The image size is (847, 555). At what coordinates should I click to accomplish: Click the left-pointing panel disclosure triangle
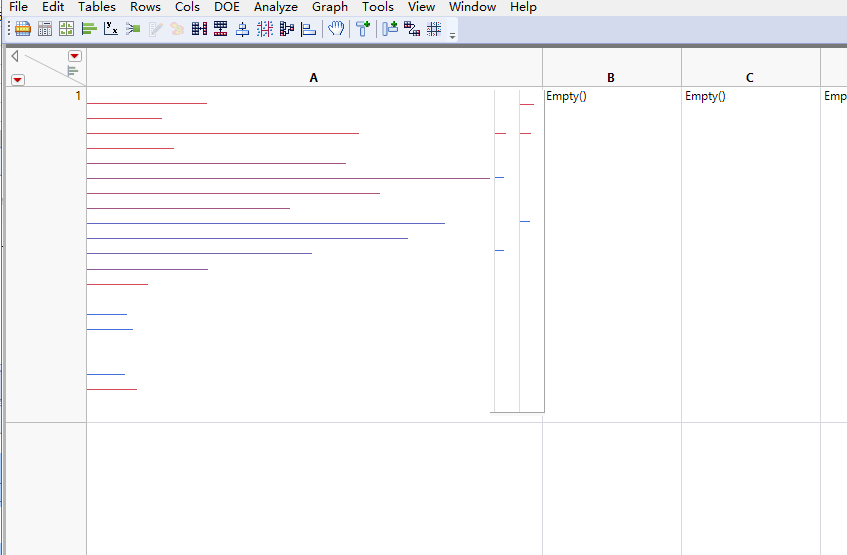tap(15, 56)
